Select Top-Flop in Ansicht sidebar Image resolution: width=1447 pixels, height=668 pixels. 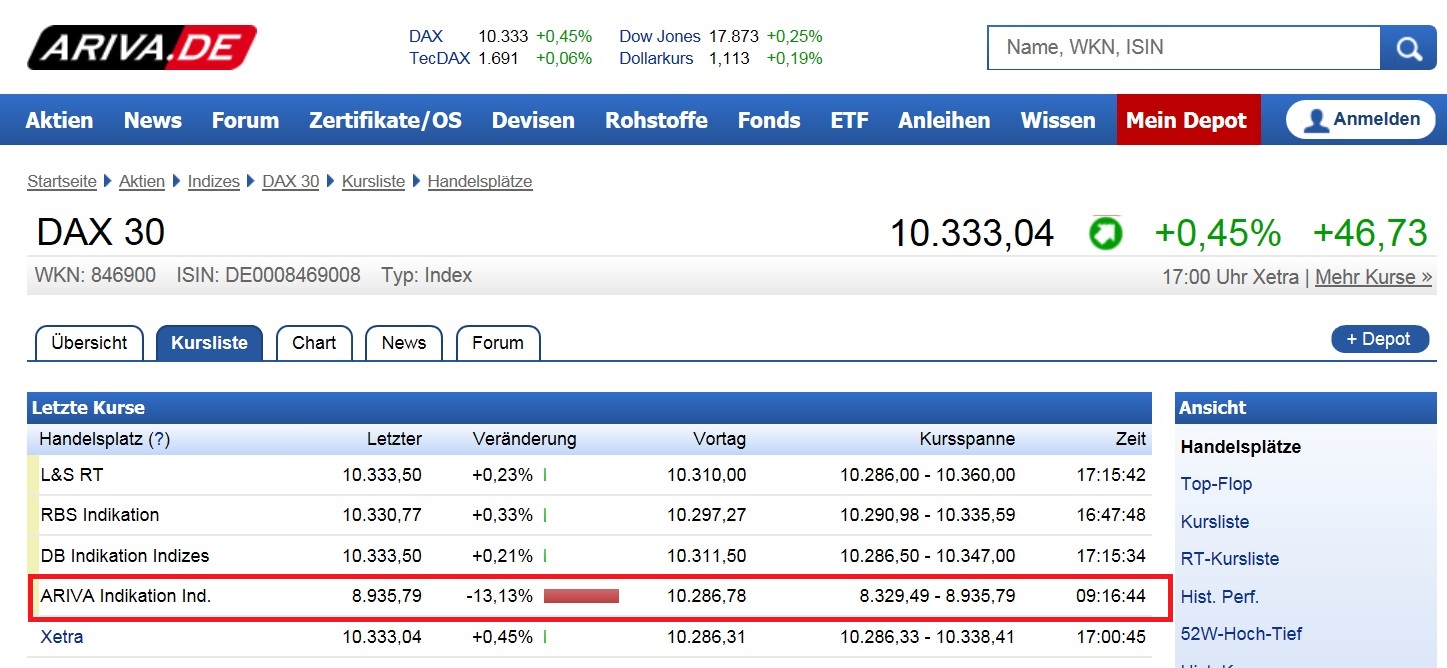click(1216, 484)
